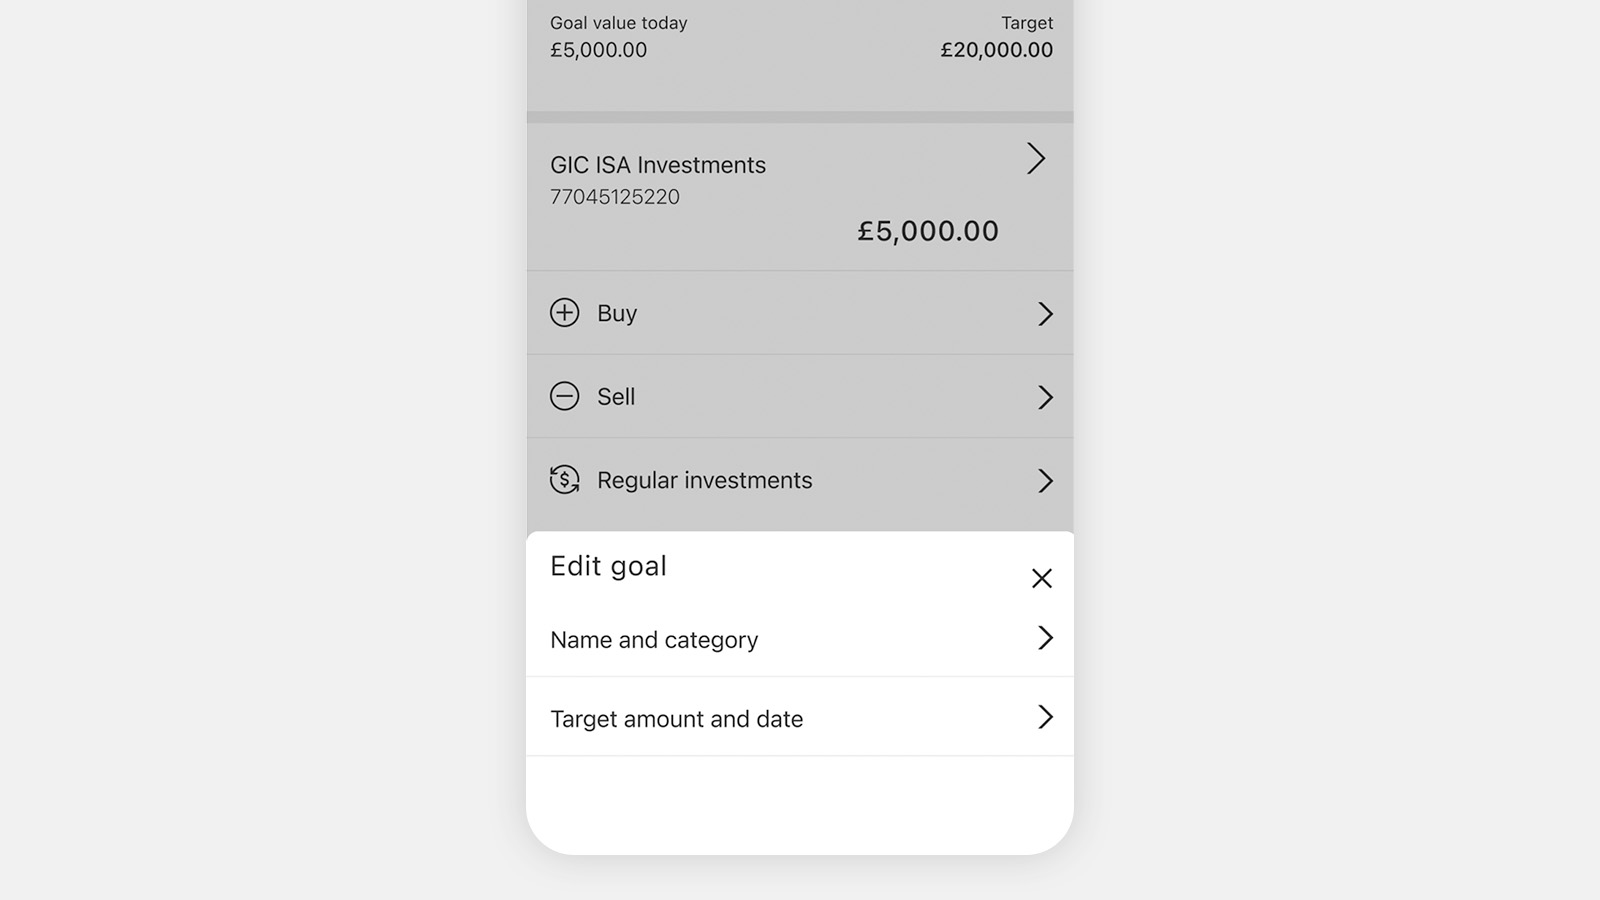1600x900 pixels.
Task: Click the Name and category chevron arrow
Action: [x=1045, y=638]
